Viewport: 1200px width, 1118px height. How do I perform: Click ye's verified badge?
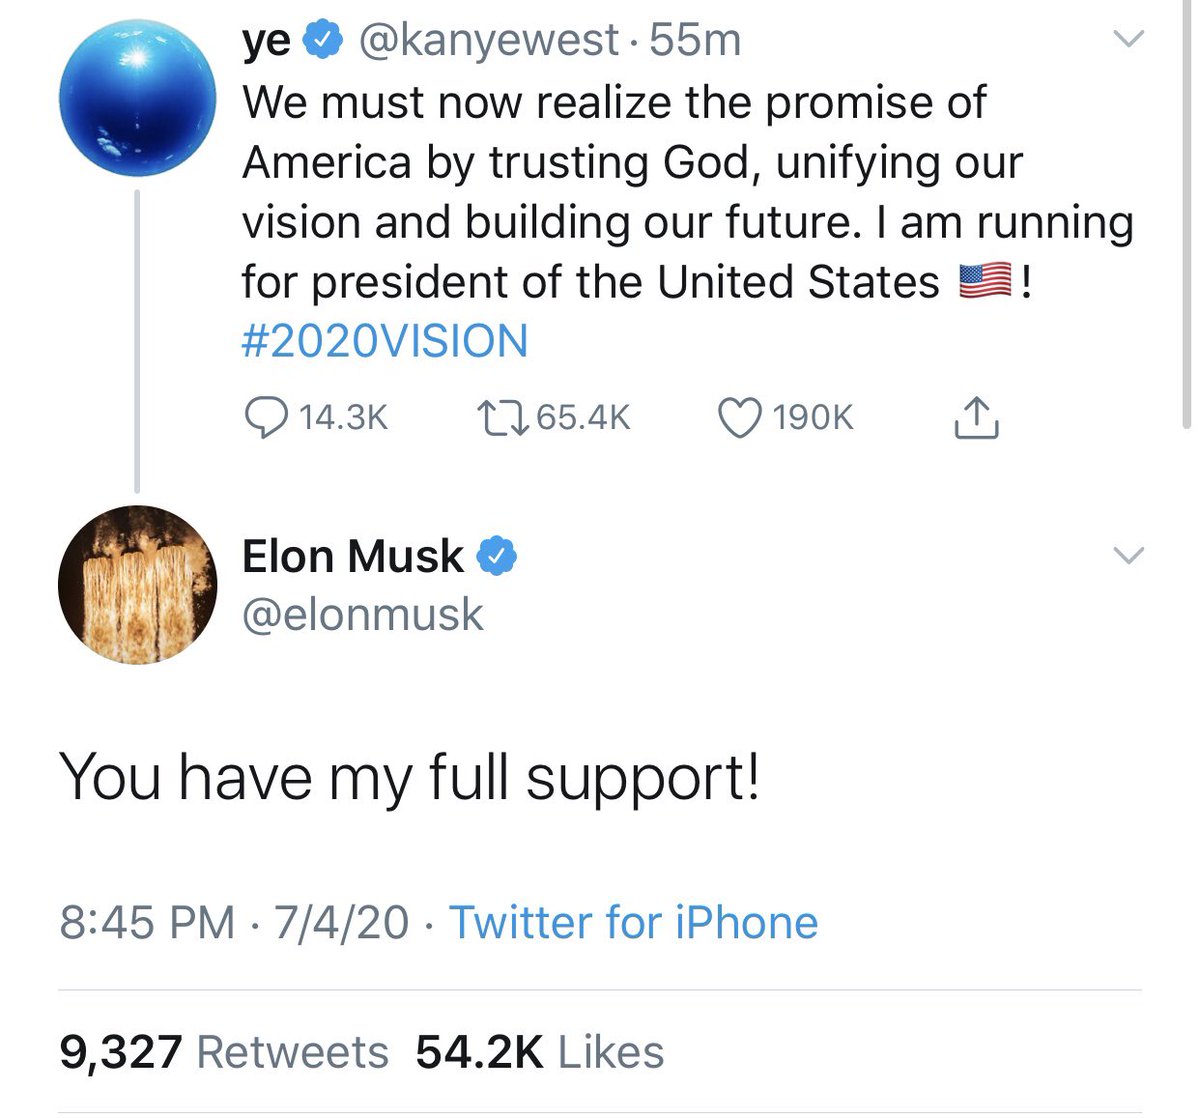(x=323, y=41)
